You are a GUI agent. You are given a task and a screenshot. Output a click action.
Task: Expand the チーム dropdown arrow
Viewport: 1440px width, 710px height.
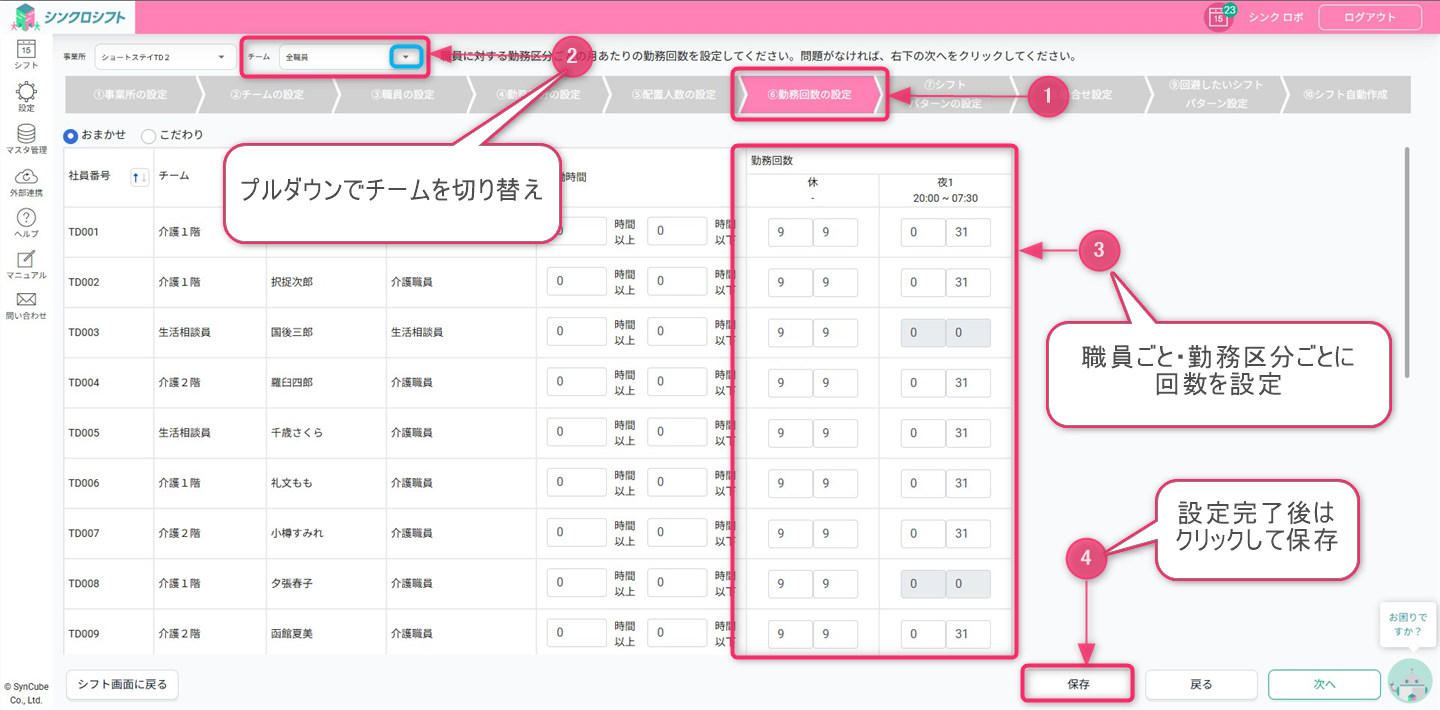tap(405, 58)
